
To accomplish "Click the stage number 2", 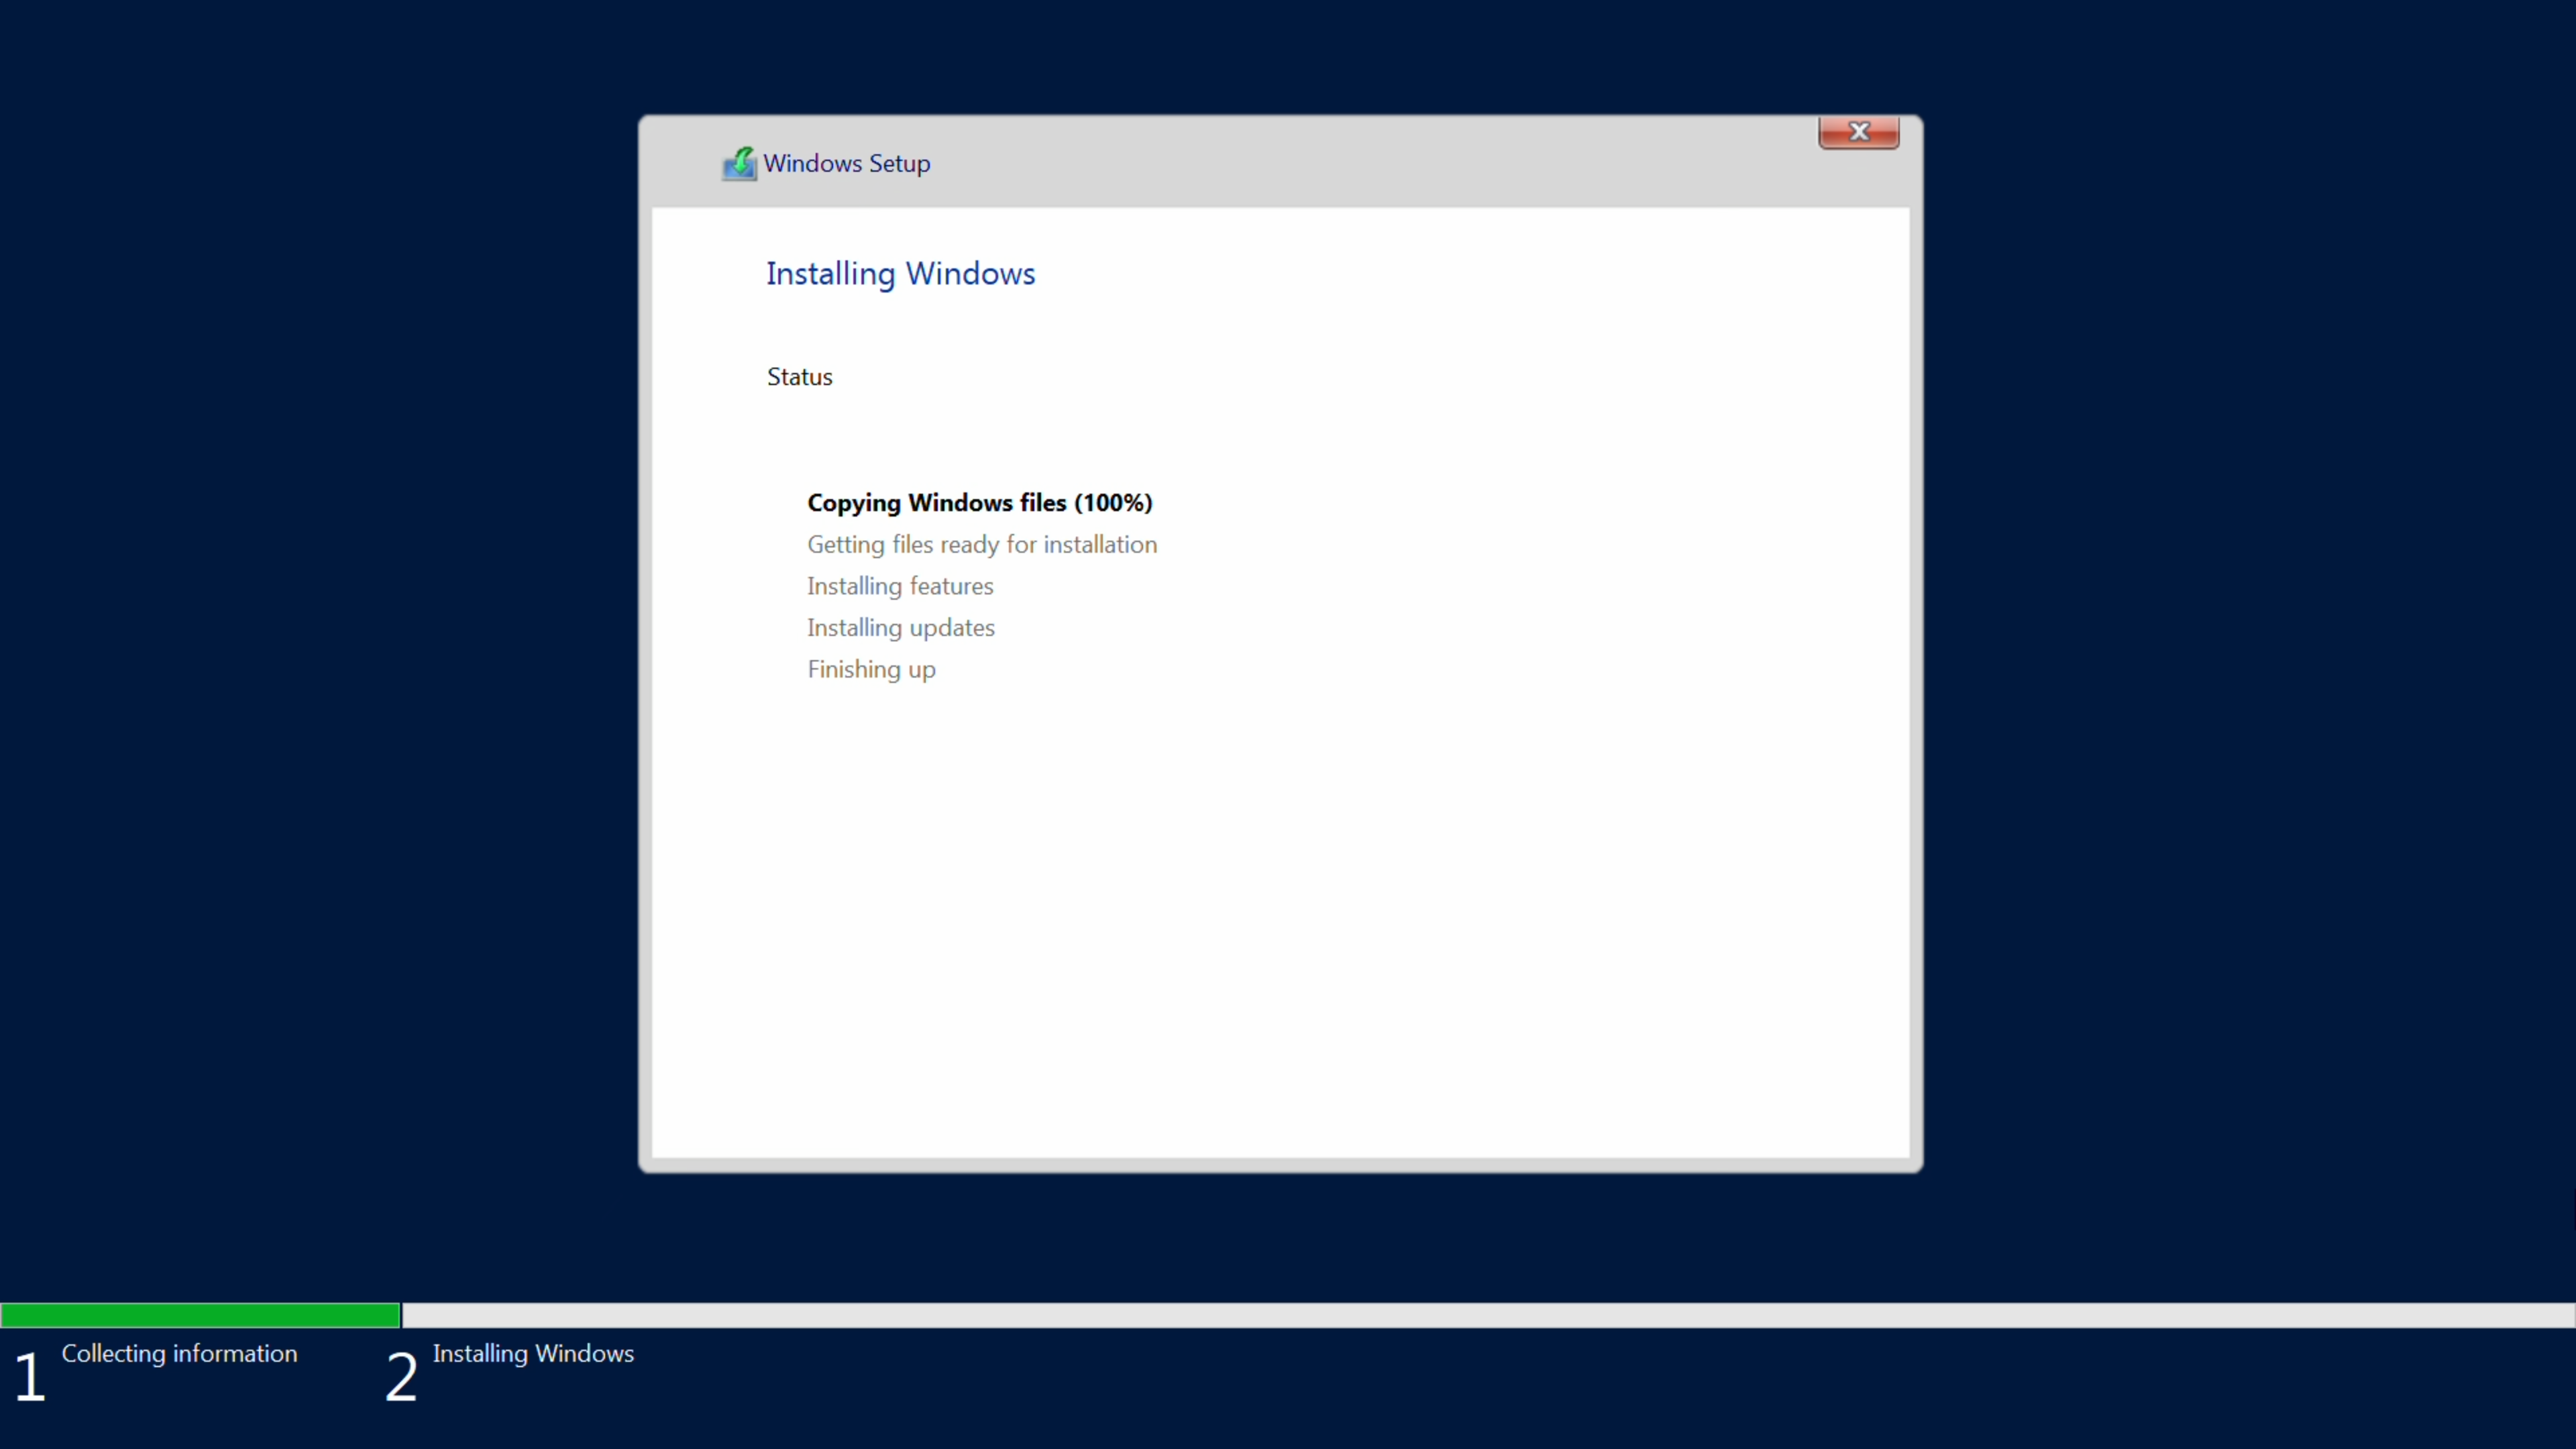I will tap(401, 1376).
